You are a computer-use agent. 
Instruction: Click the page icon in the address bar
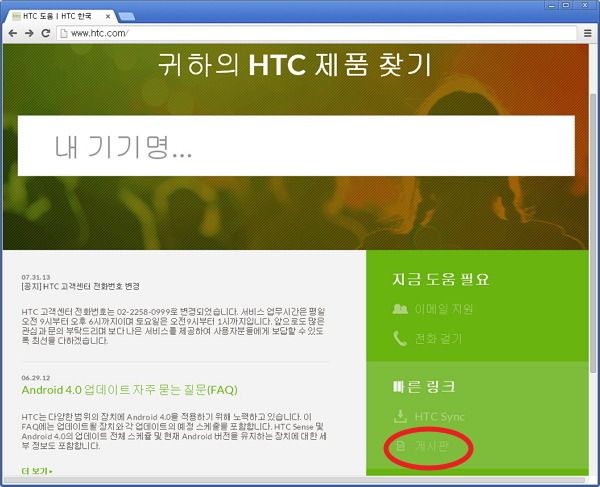coord(64,34)
